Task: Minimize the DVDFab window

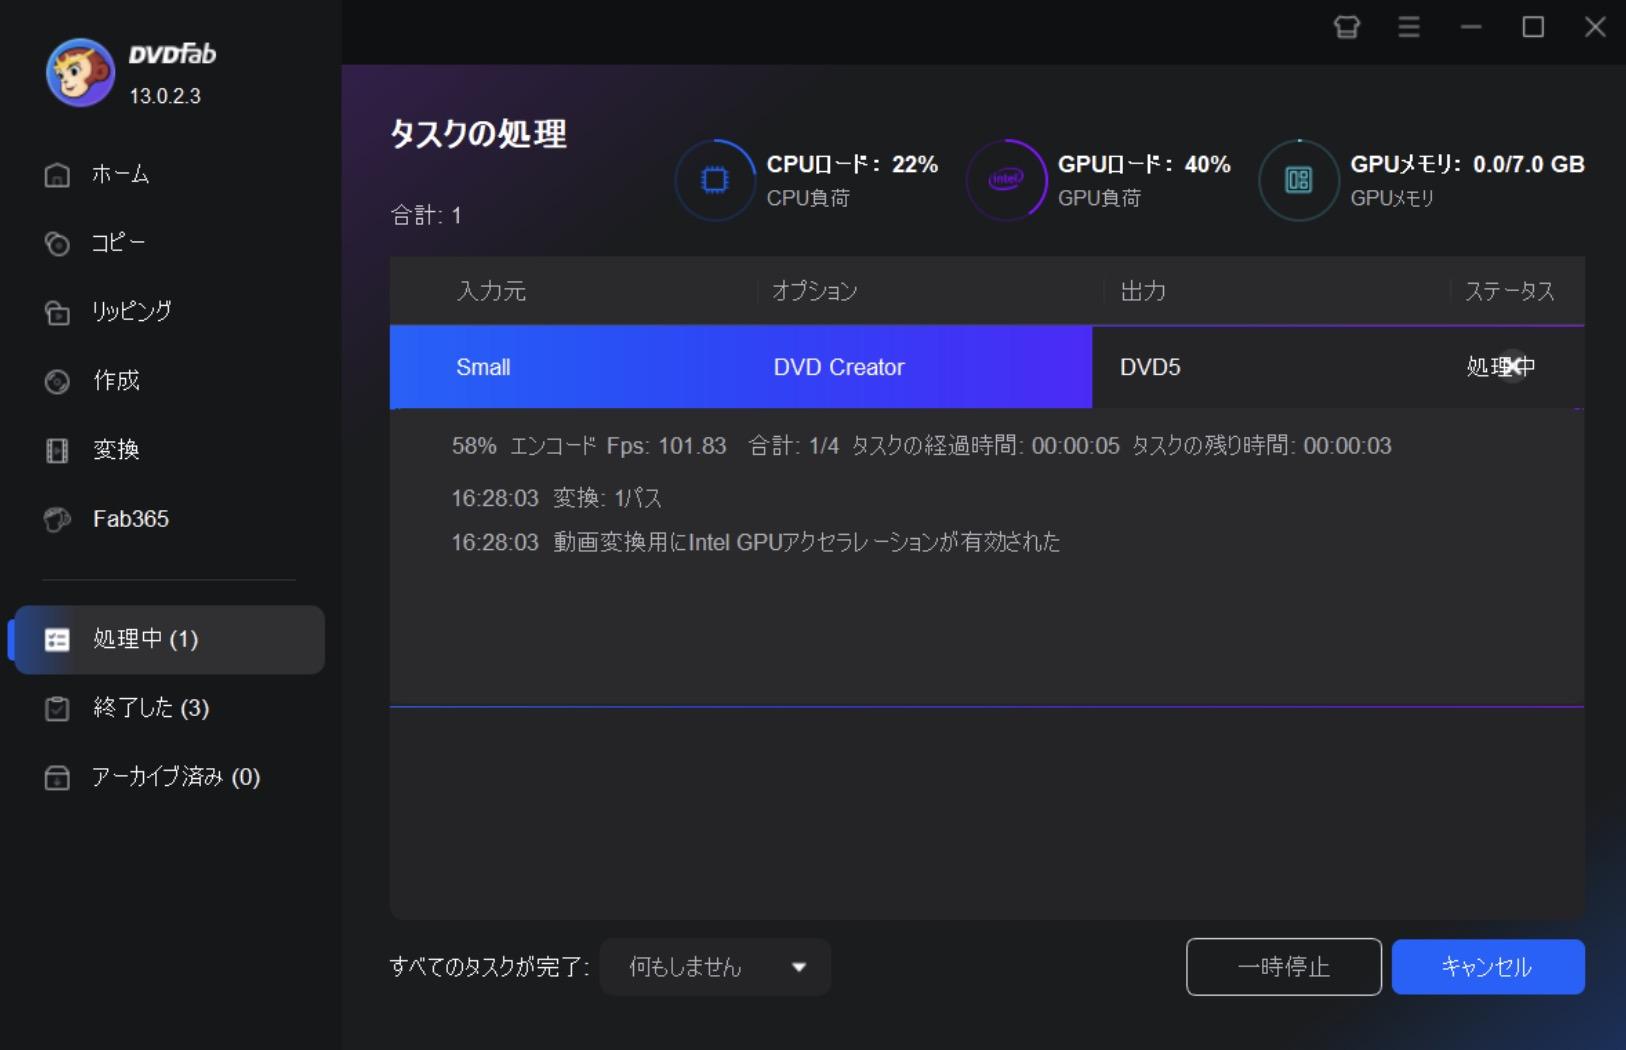Action: (1471, 27)
